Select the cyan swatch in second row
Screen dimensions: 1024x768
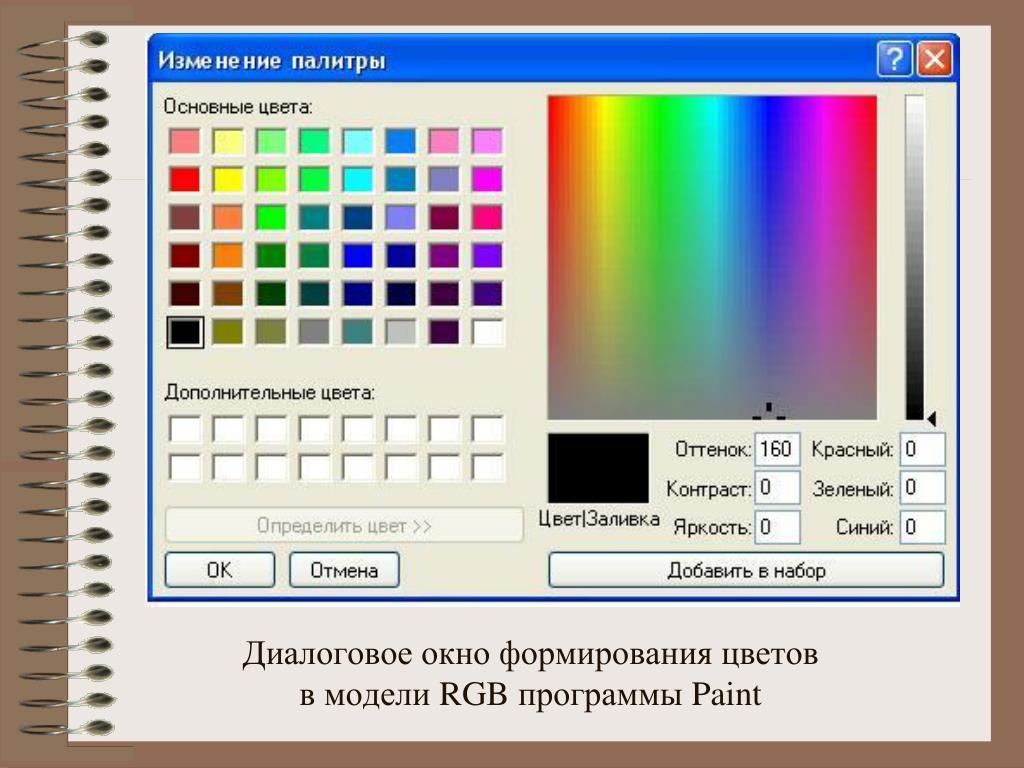pos(358,179)
